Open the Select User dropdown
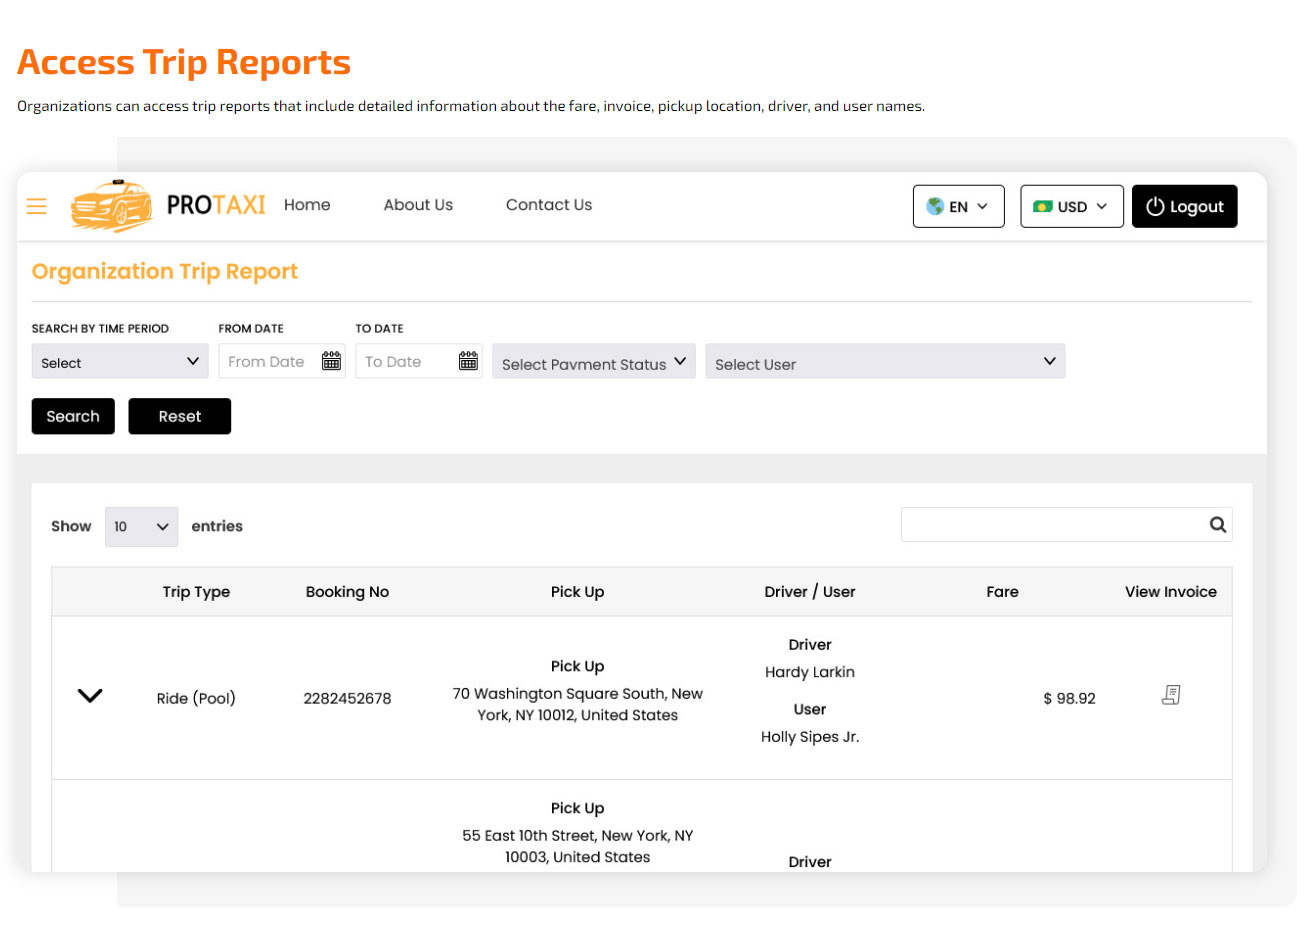 pyautogui.click(x=886, y=361)
